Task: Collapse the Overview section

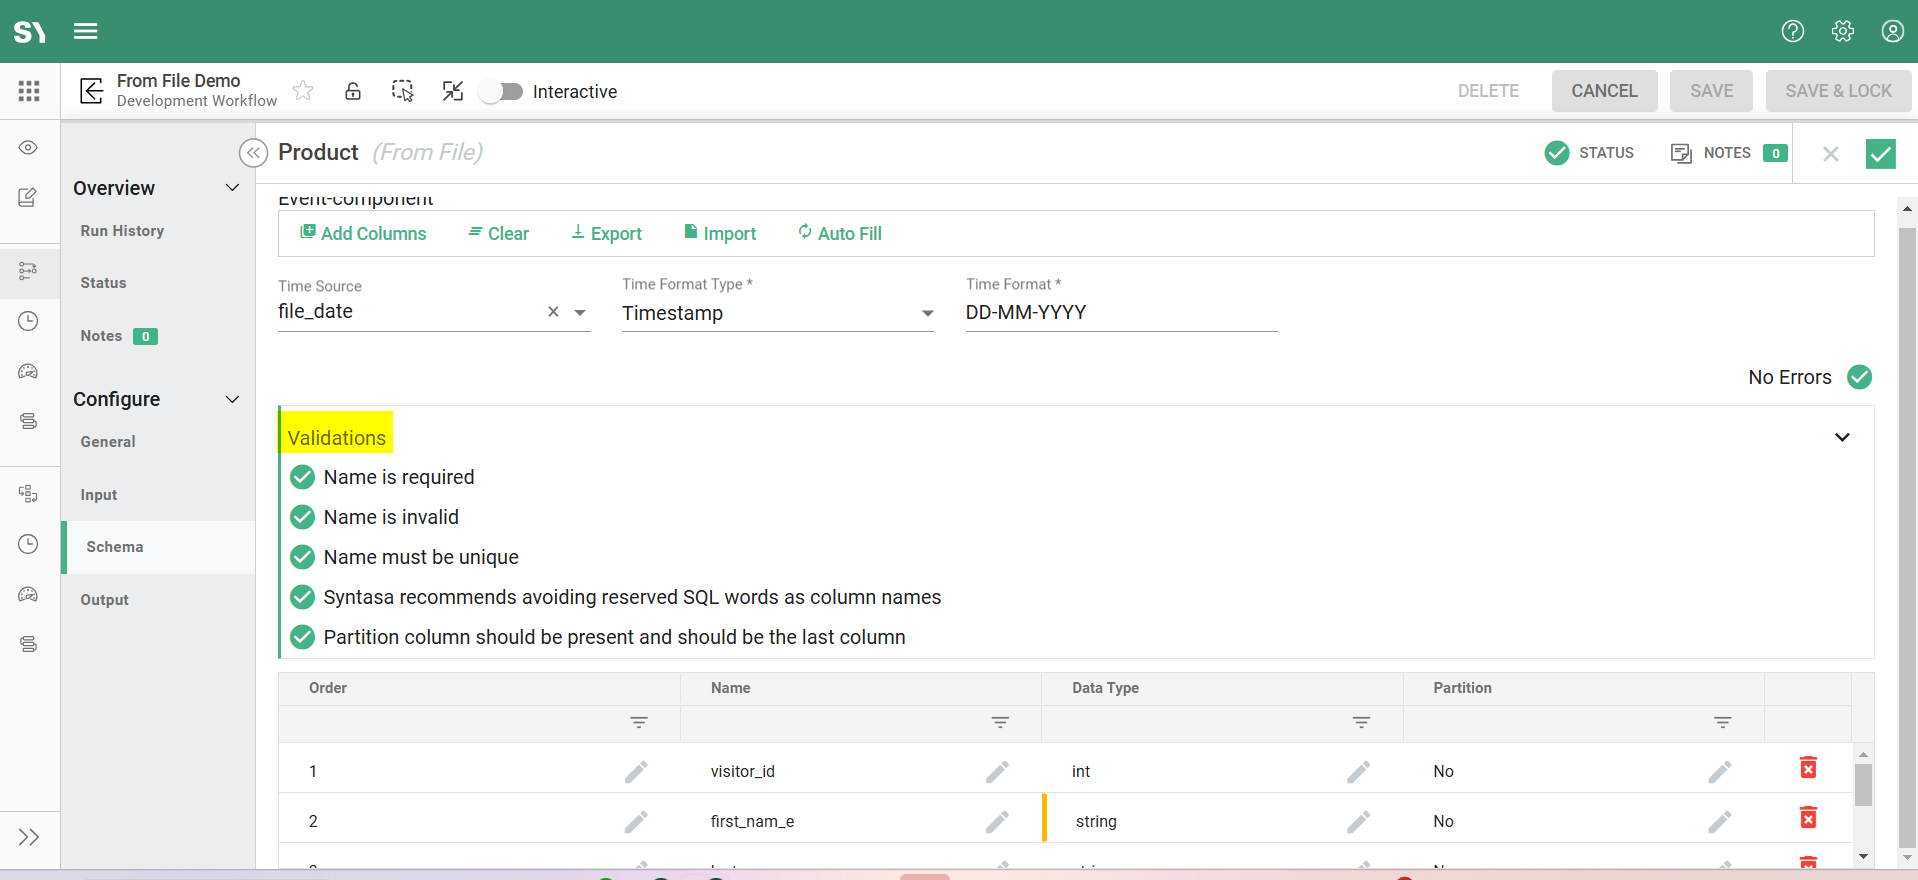Action: [x=232, y=188]
